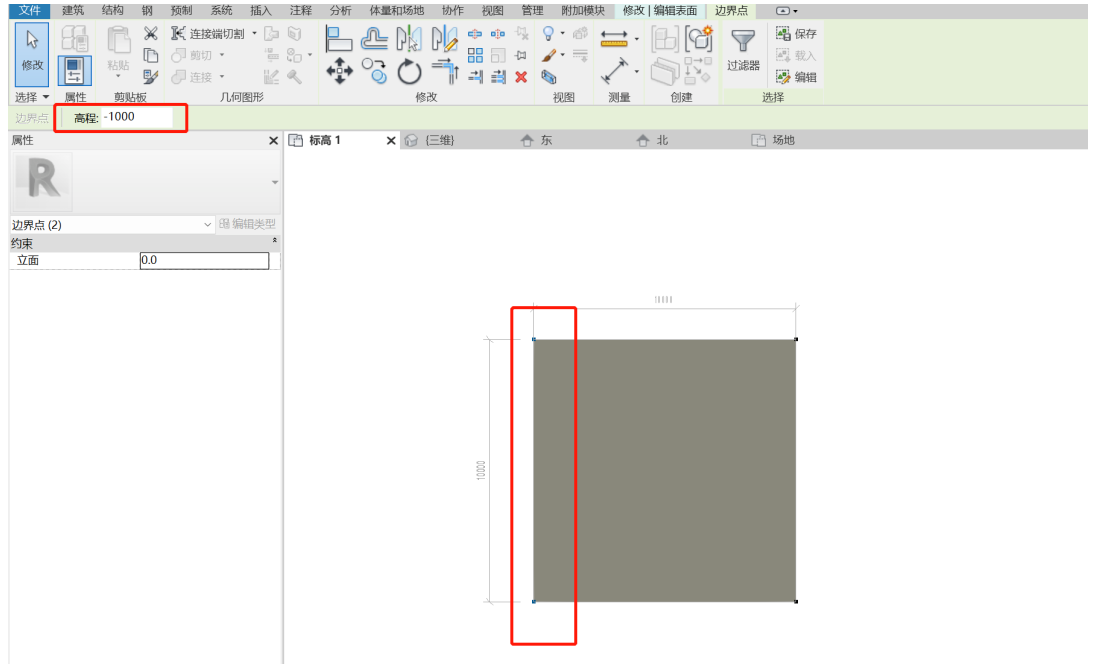Click the Array tool icon

476,56
